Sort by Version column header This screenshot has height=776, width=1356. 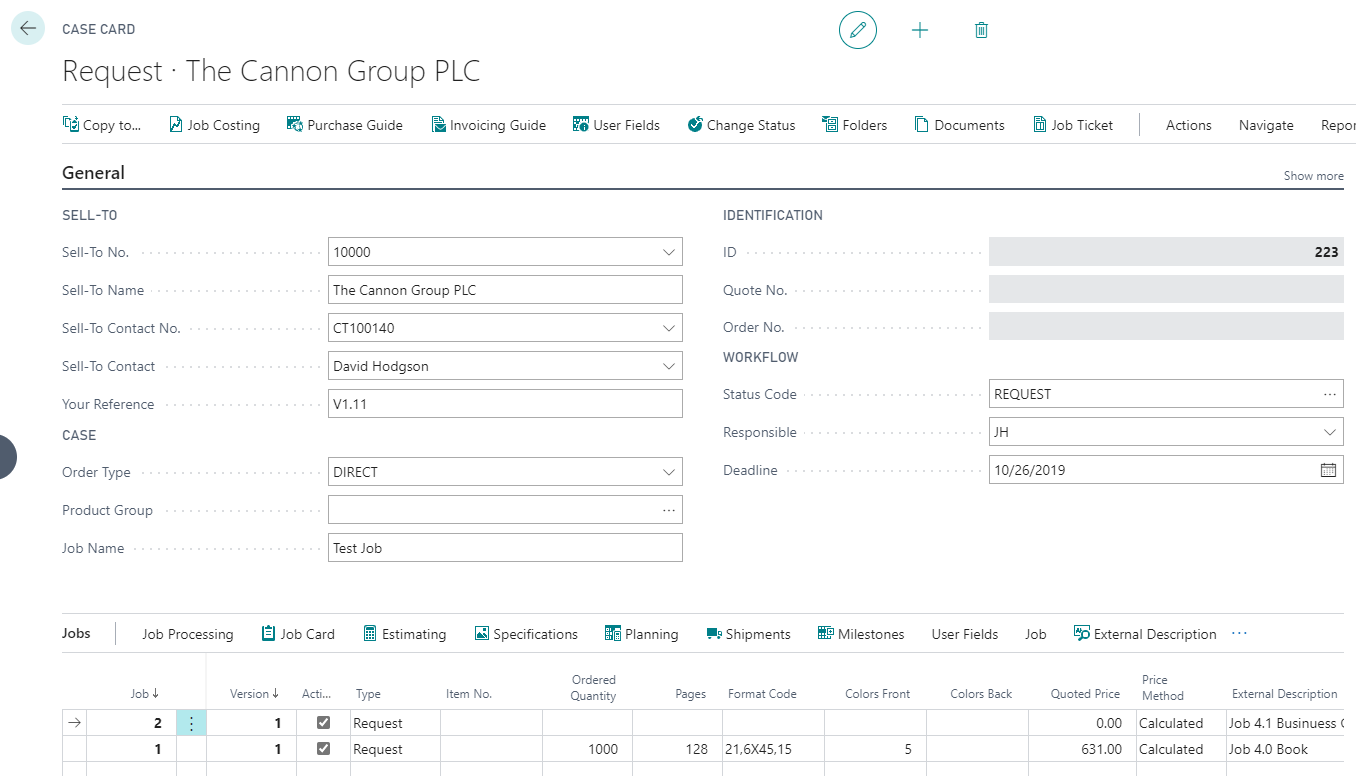[254, 693]
